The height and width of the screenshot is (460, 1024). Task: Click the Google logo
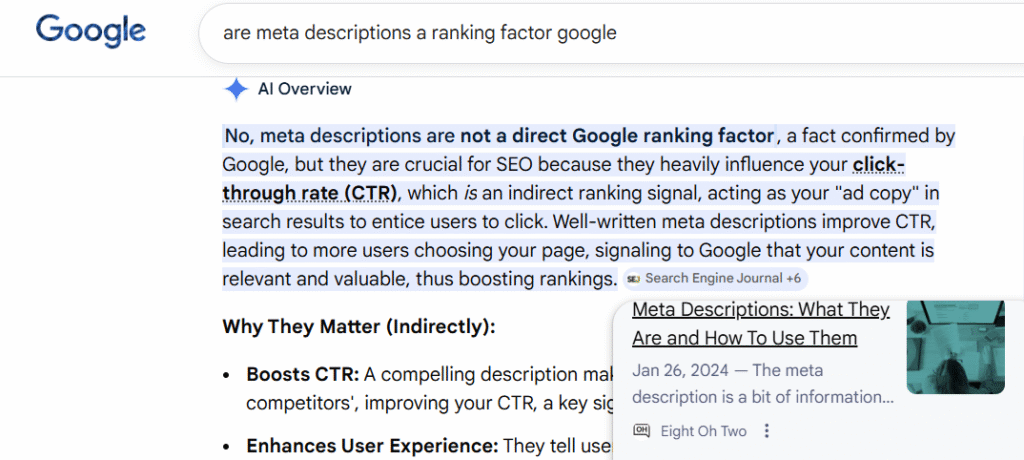click(x=90, y=32)
